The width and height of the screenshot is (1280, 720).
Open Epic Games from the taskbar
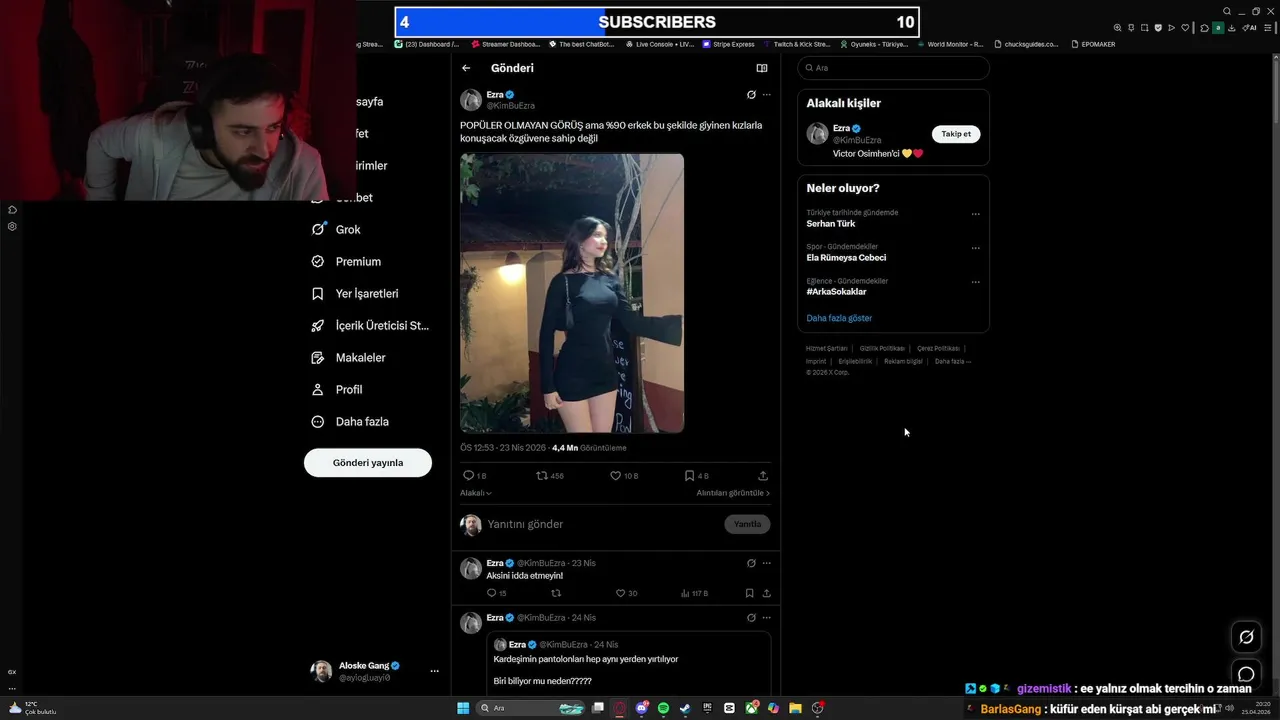tap(707, 708)
